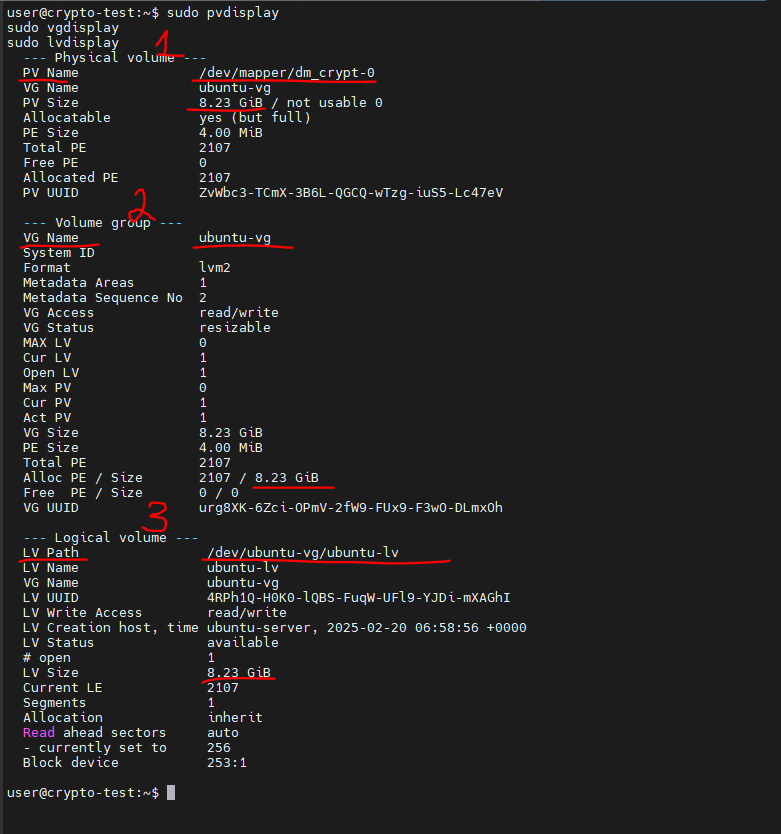Click the 'resizable' VG Status value
Image resolution: width=781 pixels, height=834 pixels.
(x=235, y=327)
